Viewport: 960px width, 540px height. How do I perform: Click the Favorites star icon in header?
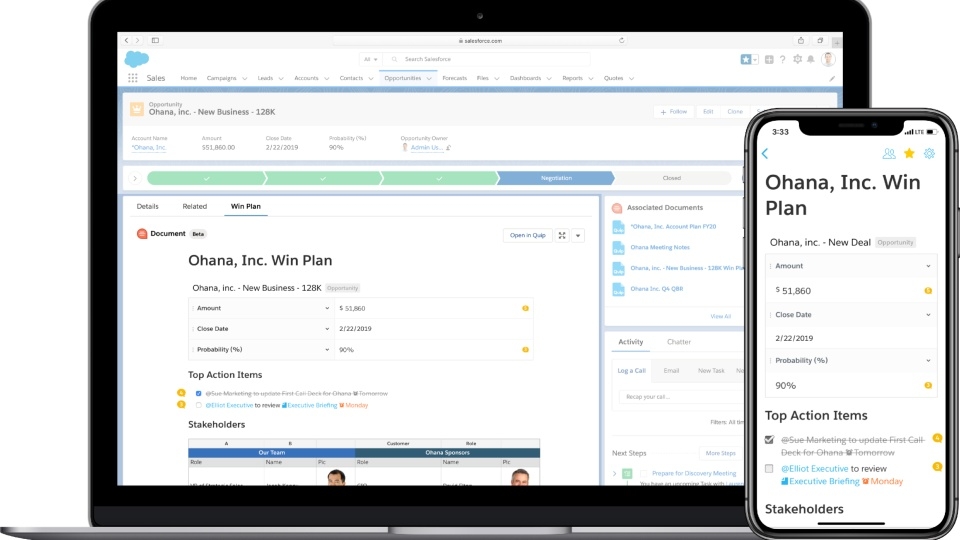[746, 59]
